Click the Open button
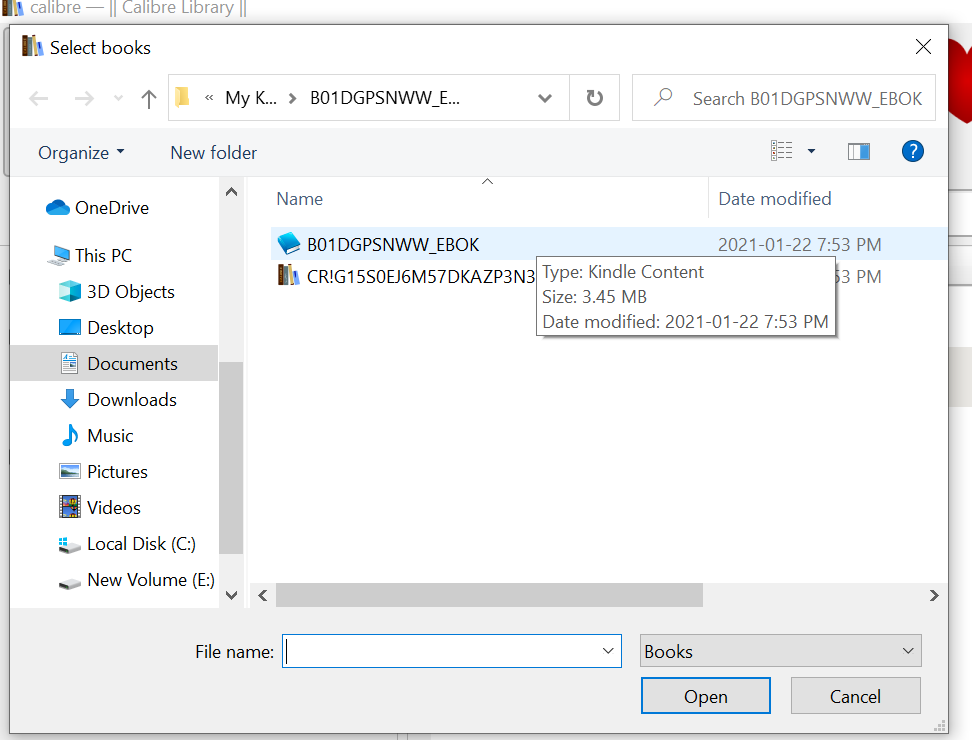This screenshot has height=740, width=972. (705, 696)
